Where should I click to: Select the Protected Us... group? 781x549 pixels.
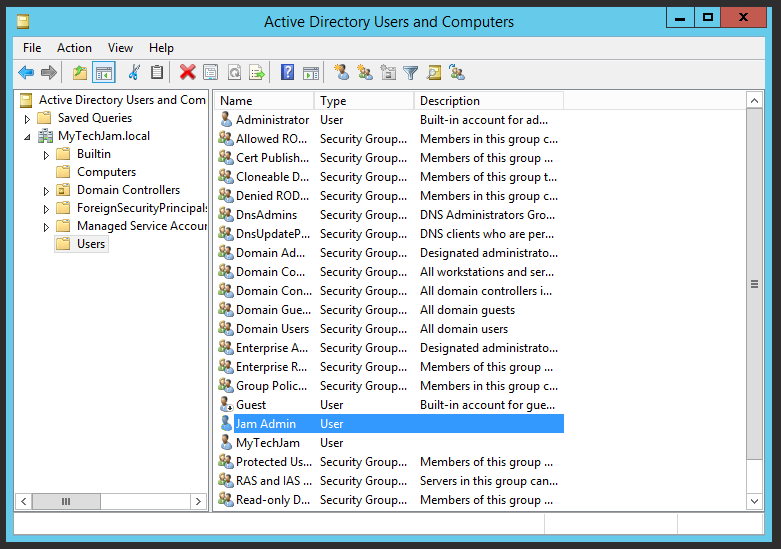click(x=273, y=461)
